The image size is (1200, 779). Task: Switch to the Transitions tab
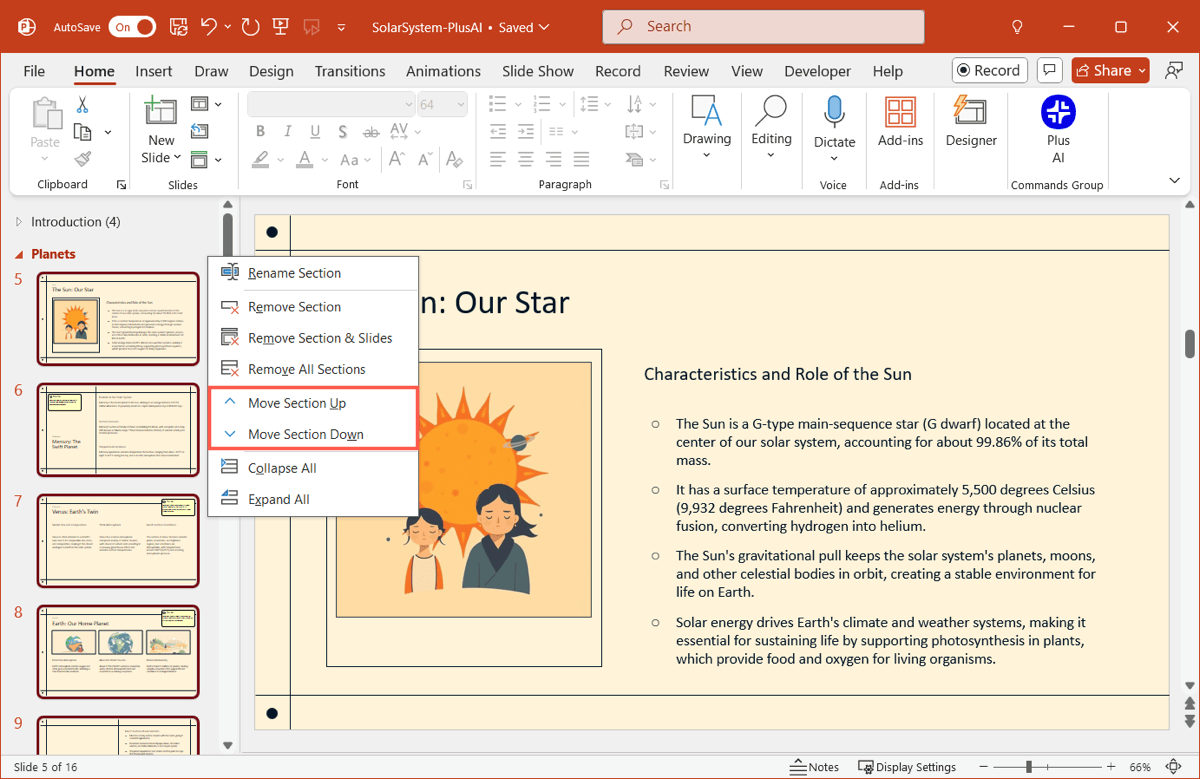tap(349, 71)
